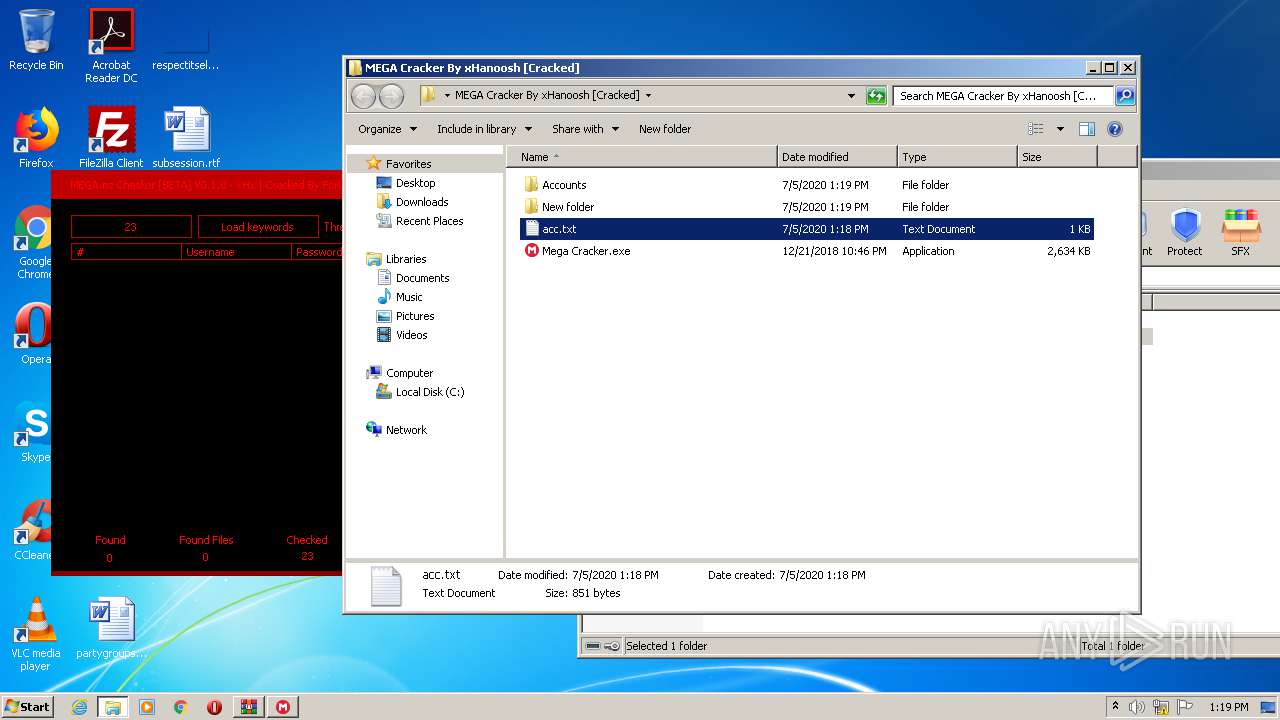Image resolution: width=1280 pixels, height=720 pixels.
Task: Select the acc.txt file
Action: [806, 229]
